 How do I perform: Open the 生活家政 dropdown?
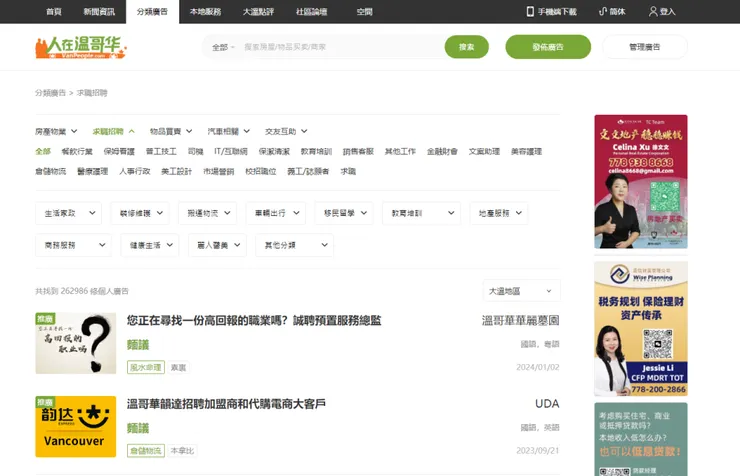(68, 213)
